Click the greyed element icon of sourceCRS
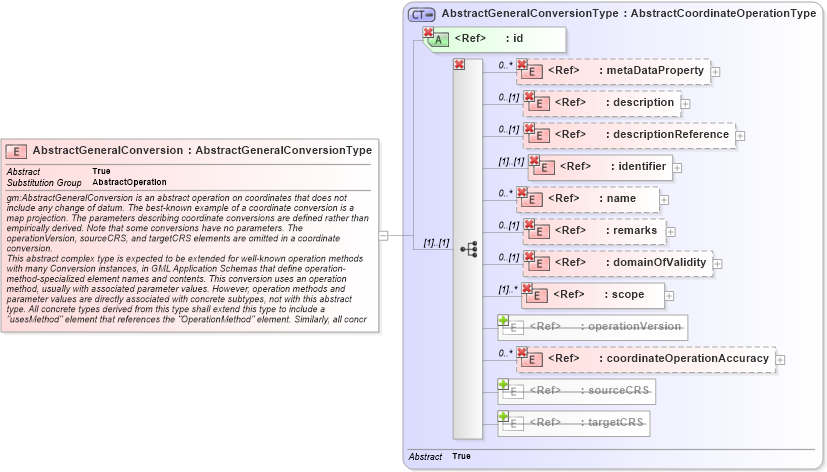 pyautogui.click(x=513, y=392)
